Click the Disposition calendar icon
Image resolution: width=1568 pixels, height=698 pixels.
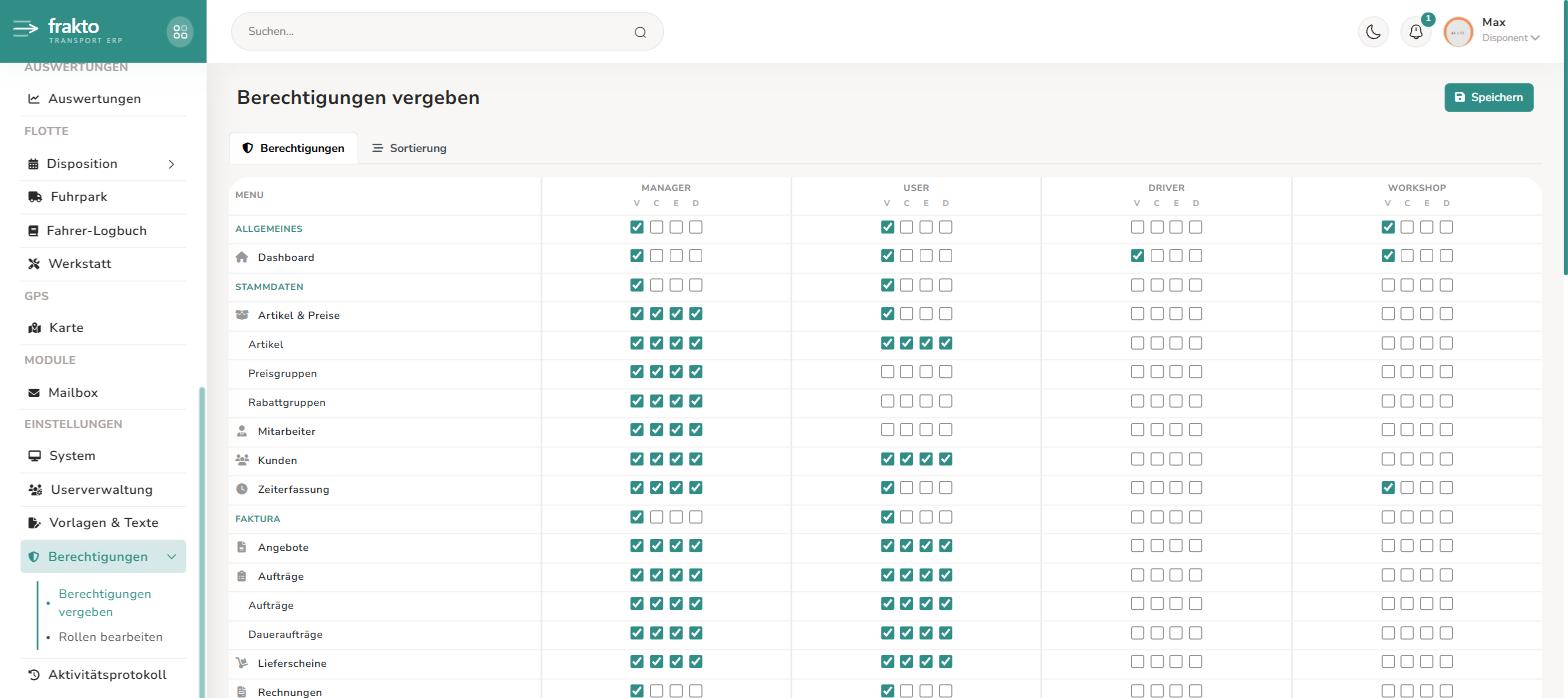pyautogui.click(x=34, y=164)
